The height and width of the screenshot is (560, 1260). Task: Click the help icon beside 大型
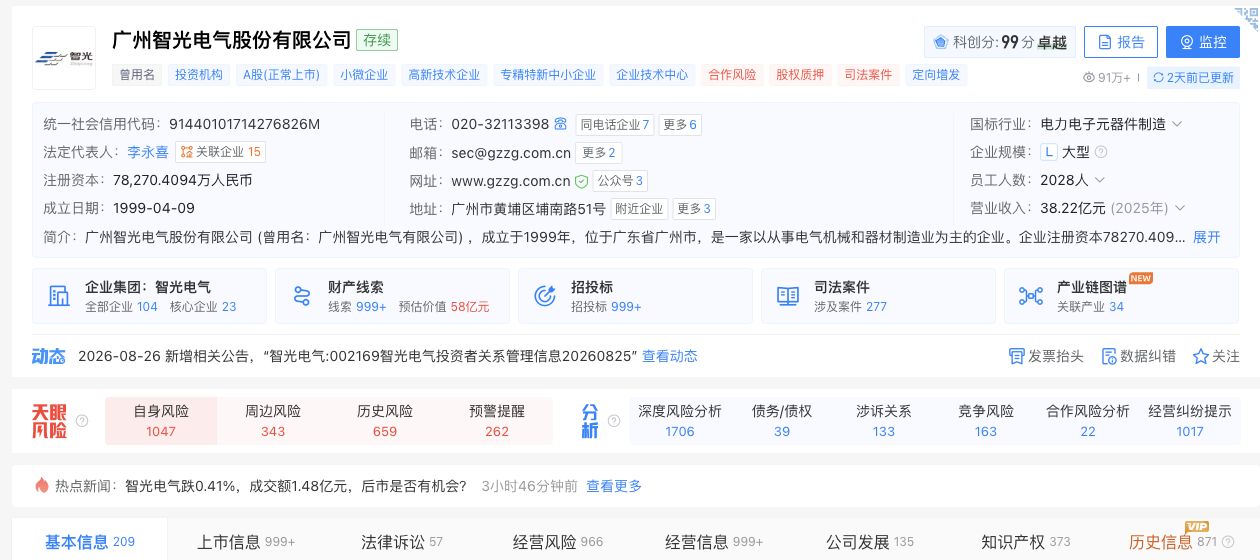(x=1101, y=152)
